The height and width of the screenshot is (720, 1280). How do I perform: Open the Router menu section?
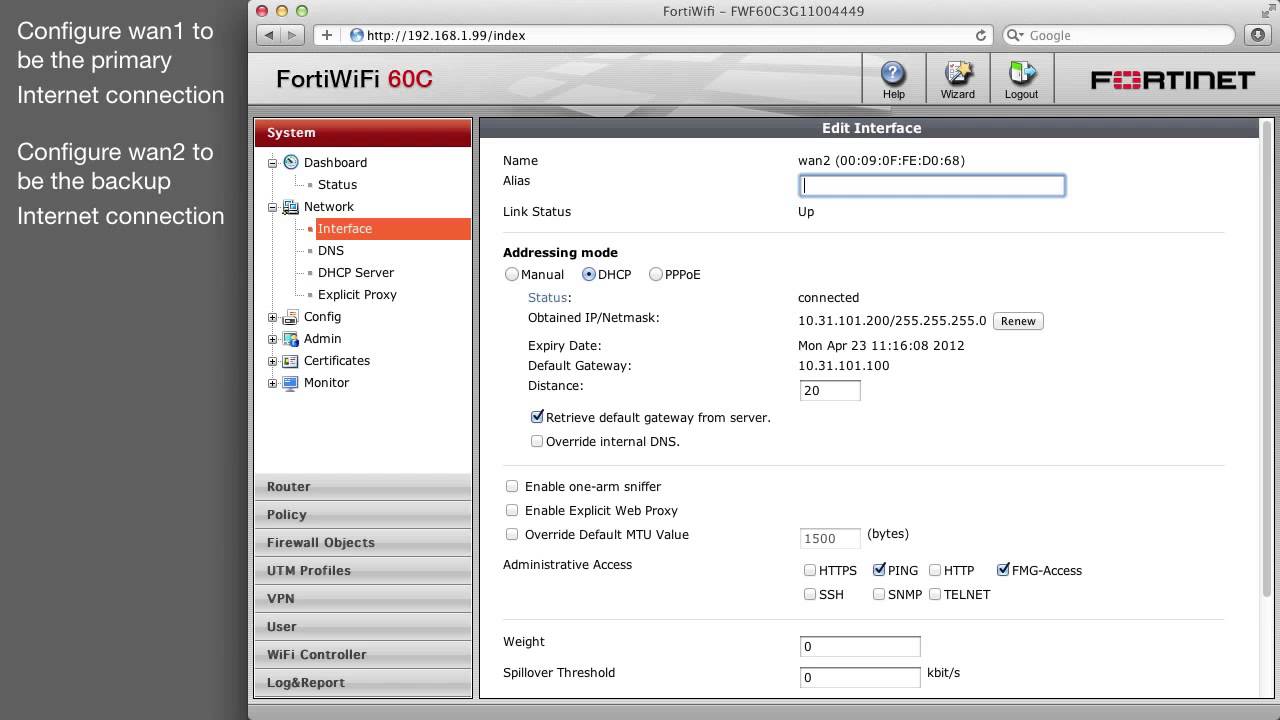(x=363, y=486)
